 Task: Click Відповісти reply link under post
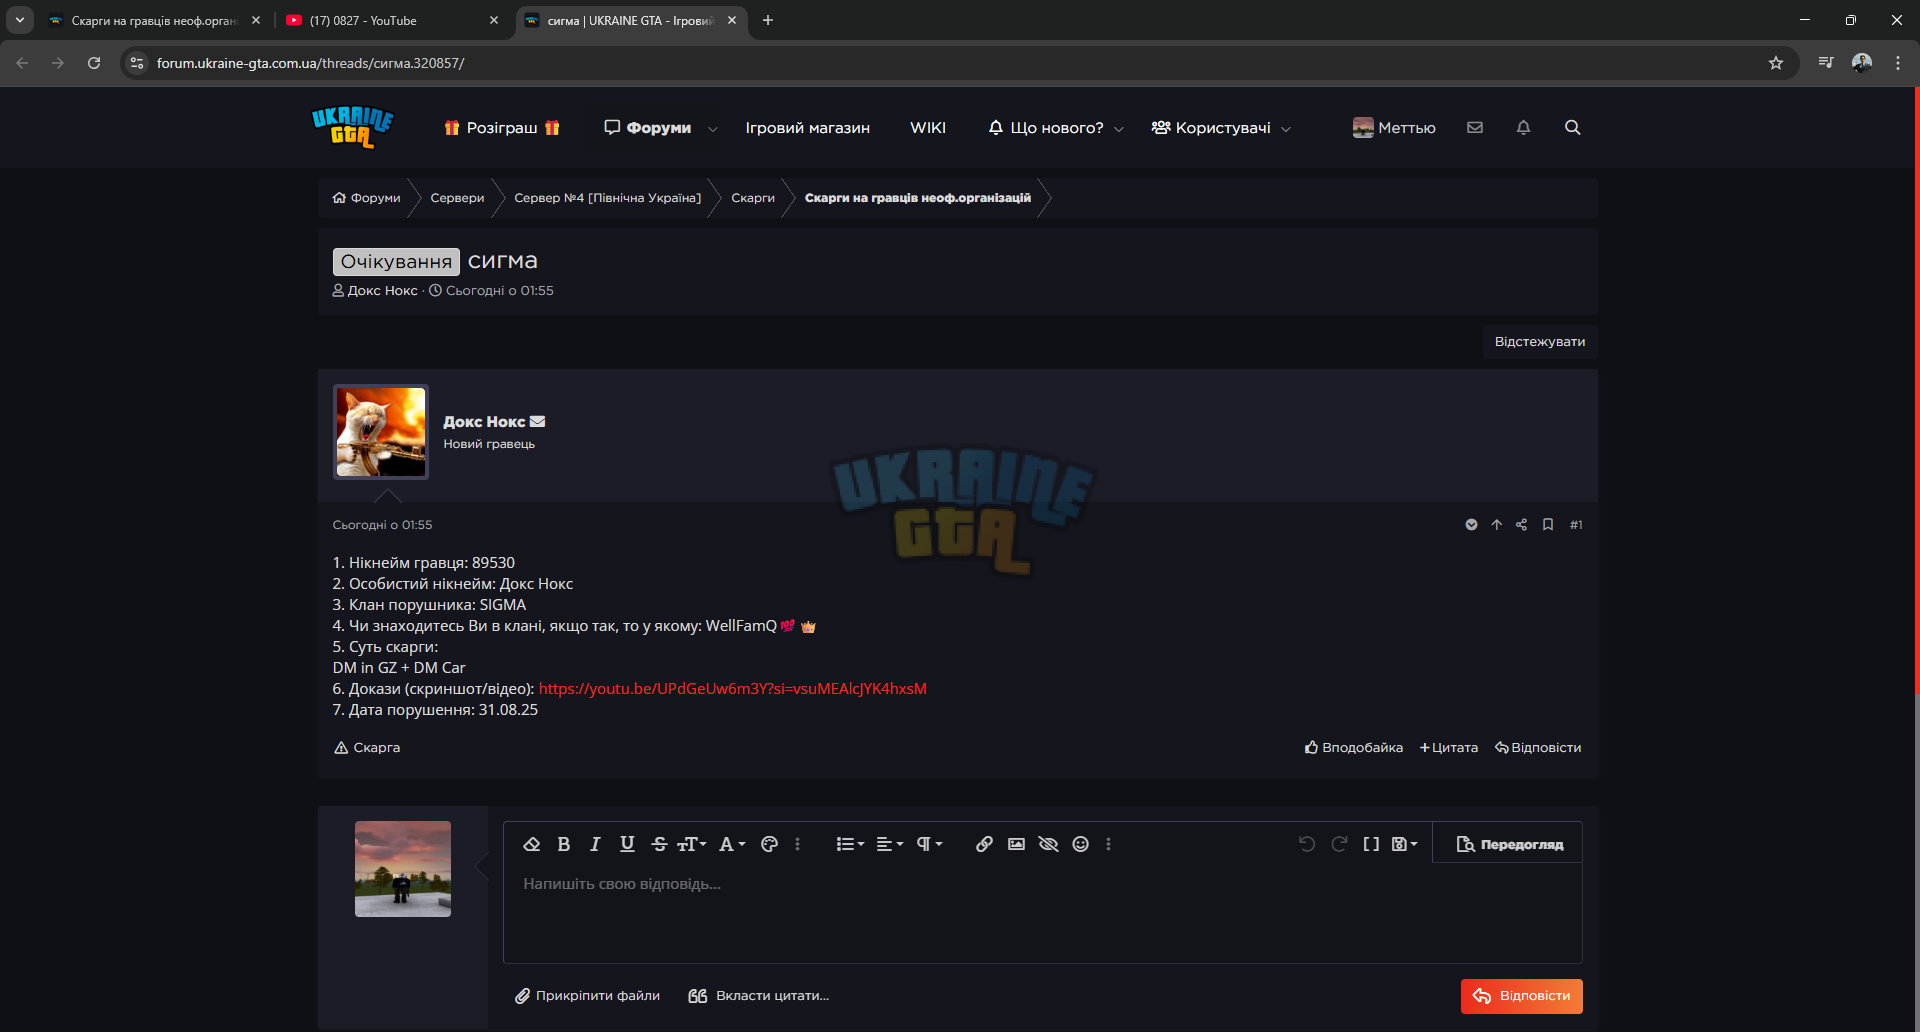point(1538,748)
